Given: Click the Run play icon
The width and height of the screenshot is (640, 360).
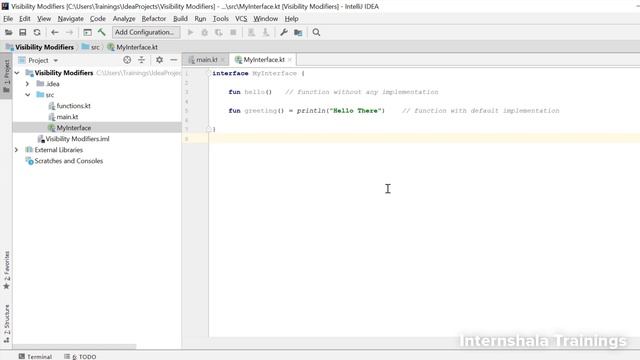Looking at the screenshot, I should click(190, 32).
